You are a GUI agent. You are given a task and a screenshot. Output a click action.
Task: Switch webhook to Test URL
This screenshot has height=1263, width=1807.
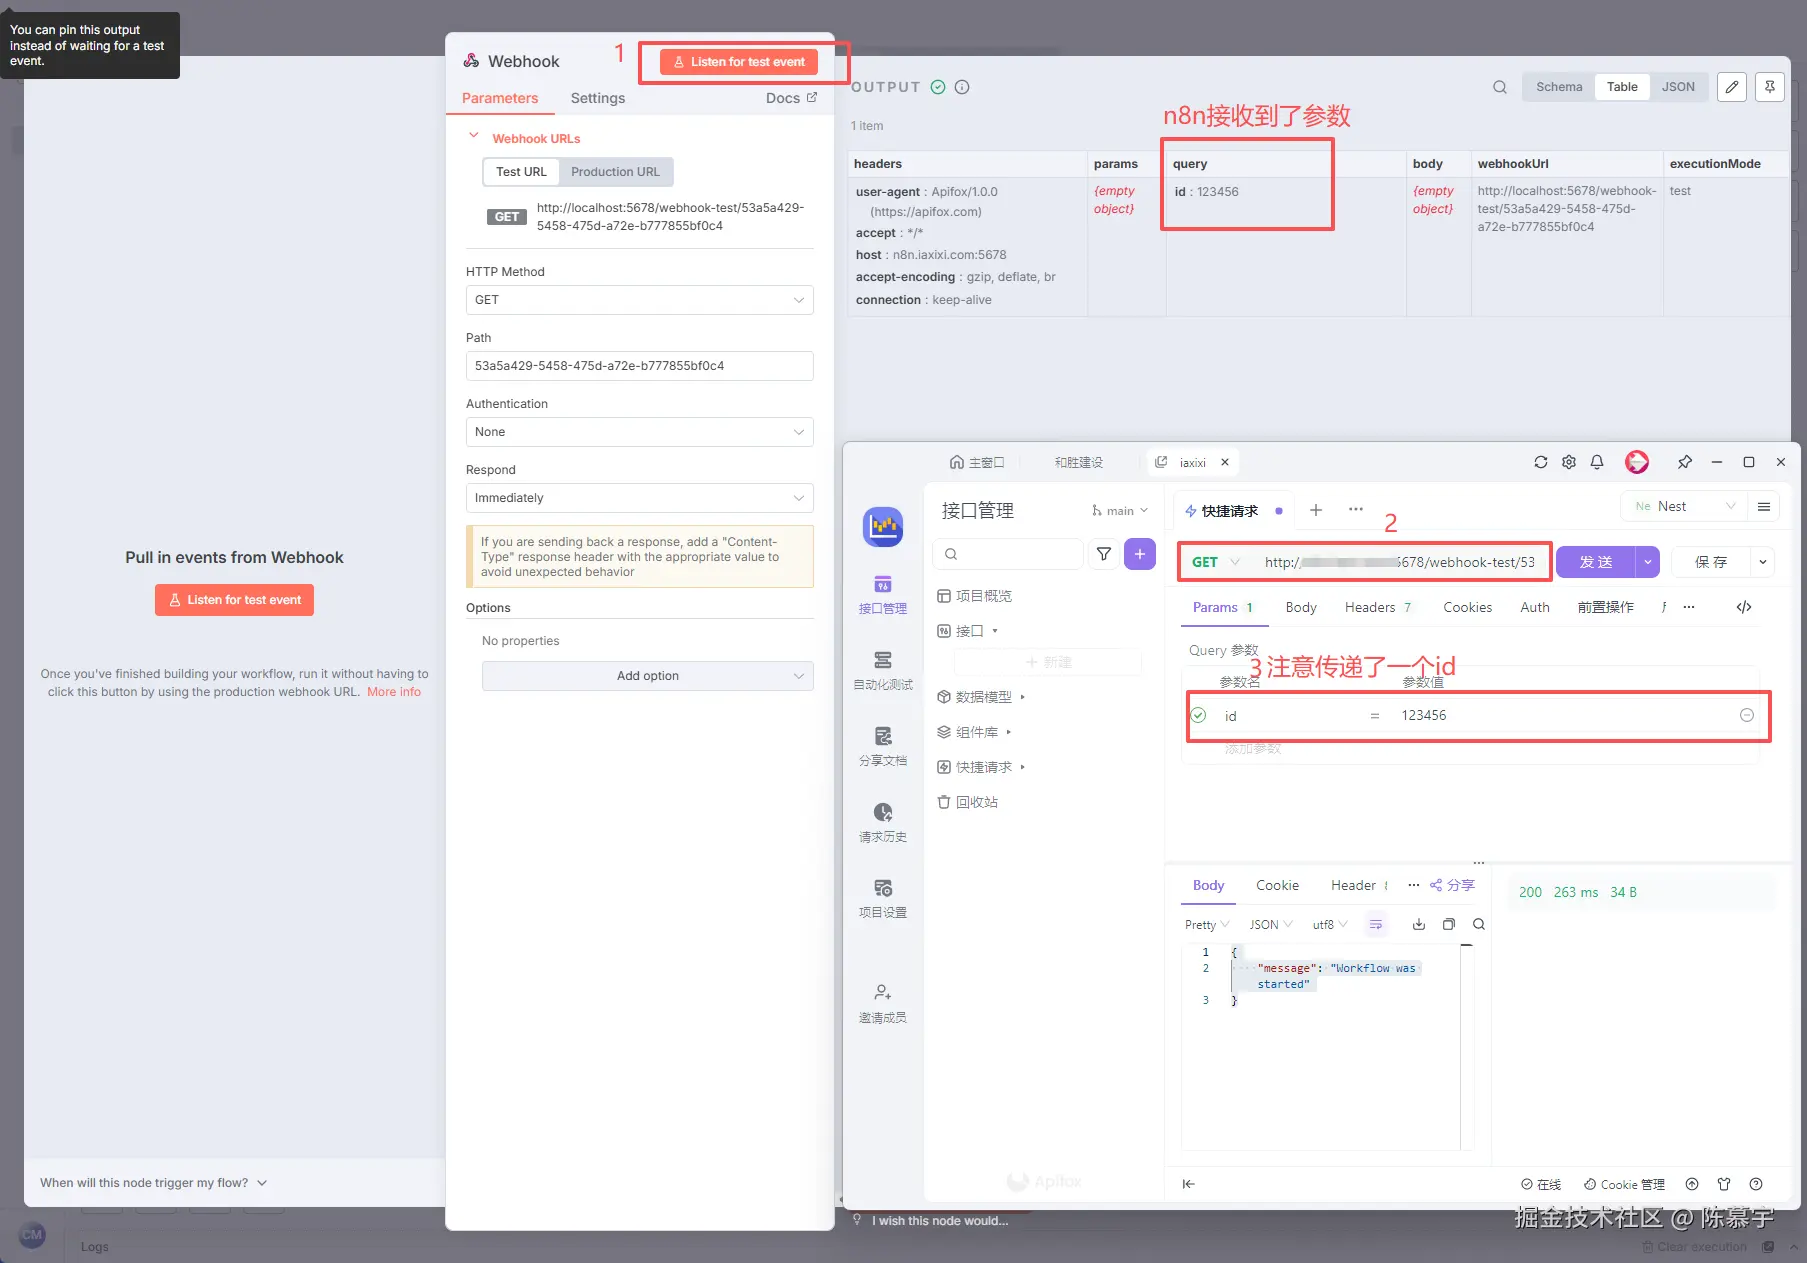click(521, 172)
